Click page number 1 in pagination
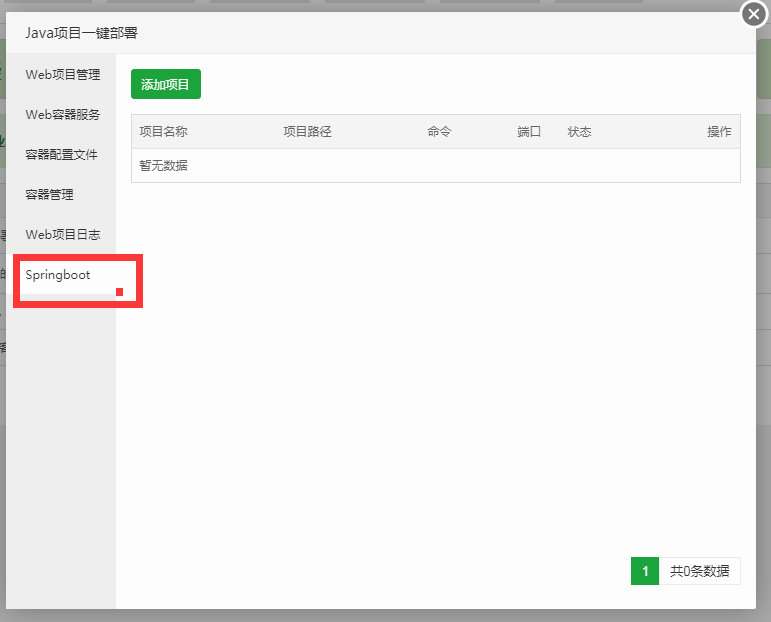The image size is (771, 622). pyautogui.click(x=645, y=571)
